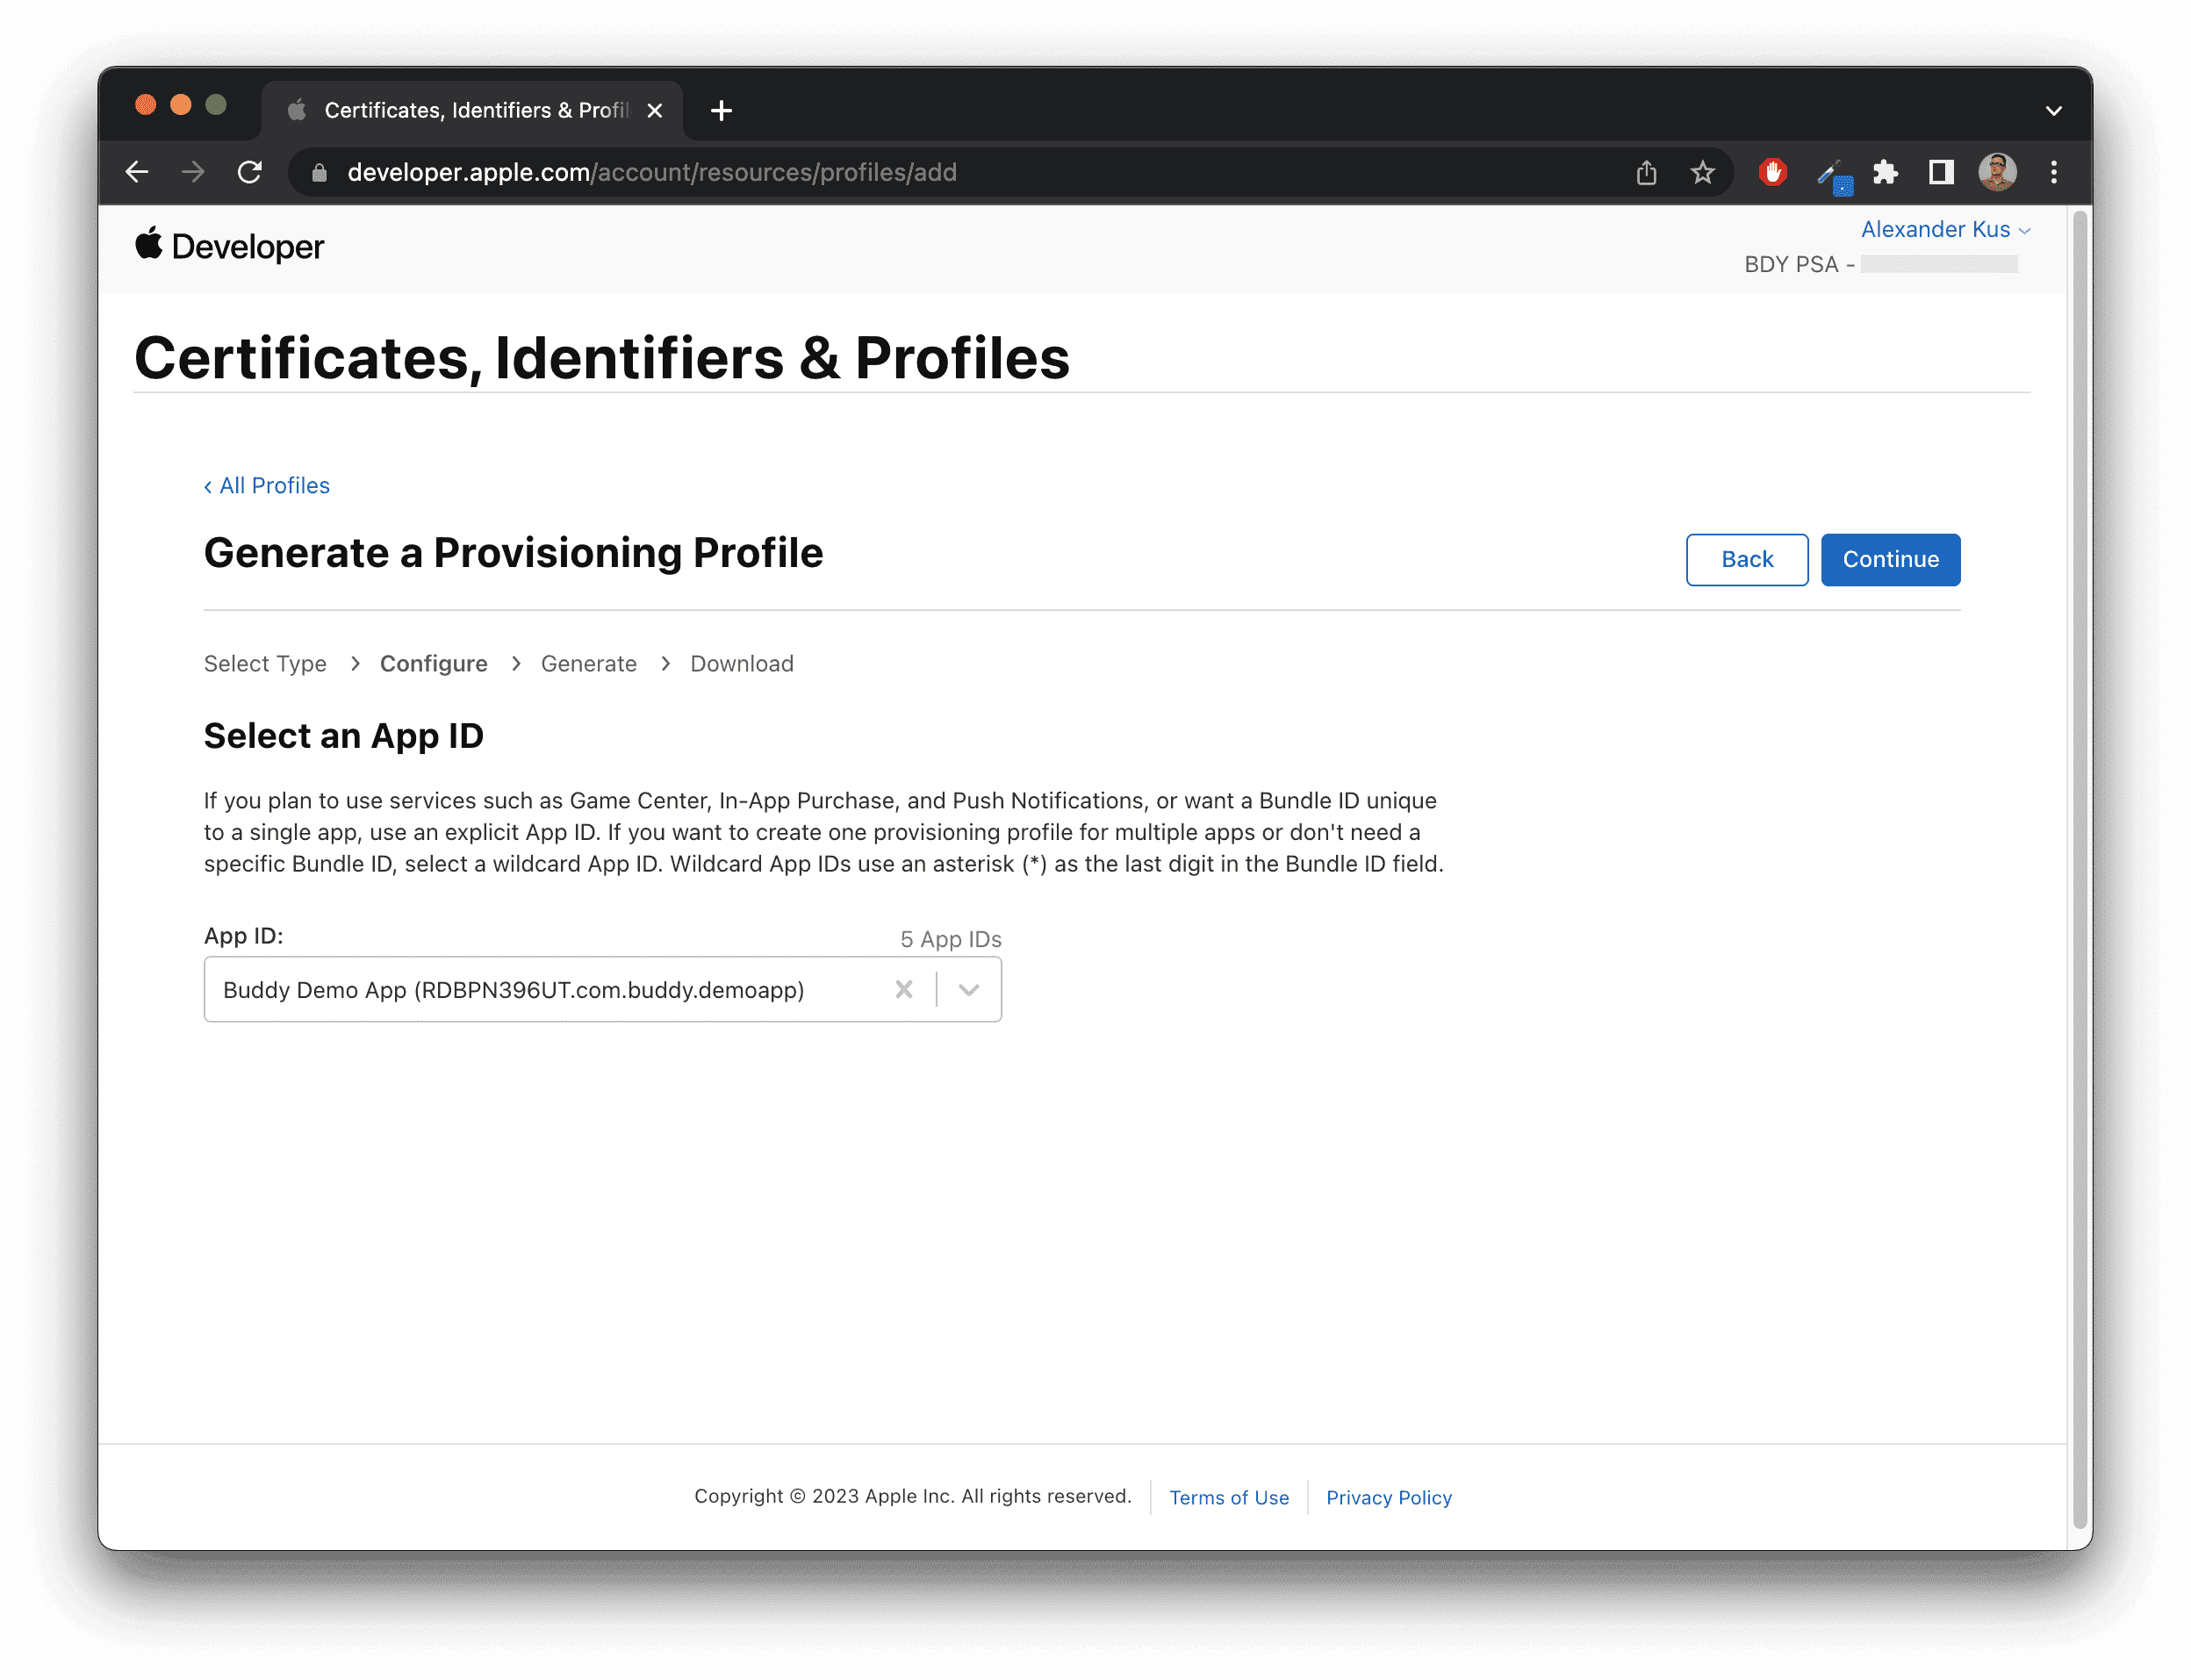Click the browser back navigation arrow
Image resolution: width=2191 pixels, height=1680 pixels.
tap(138, 171)
